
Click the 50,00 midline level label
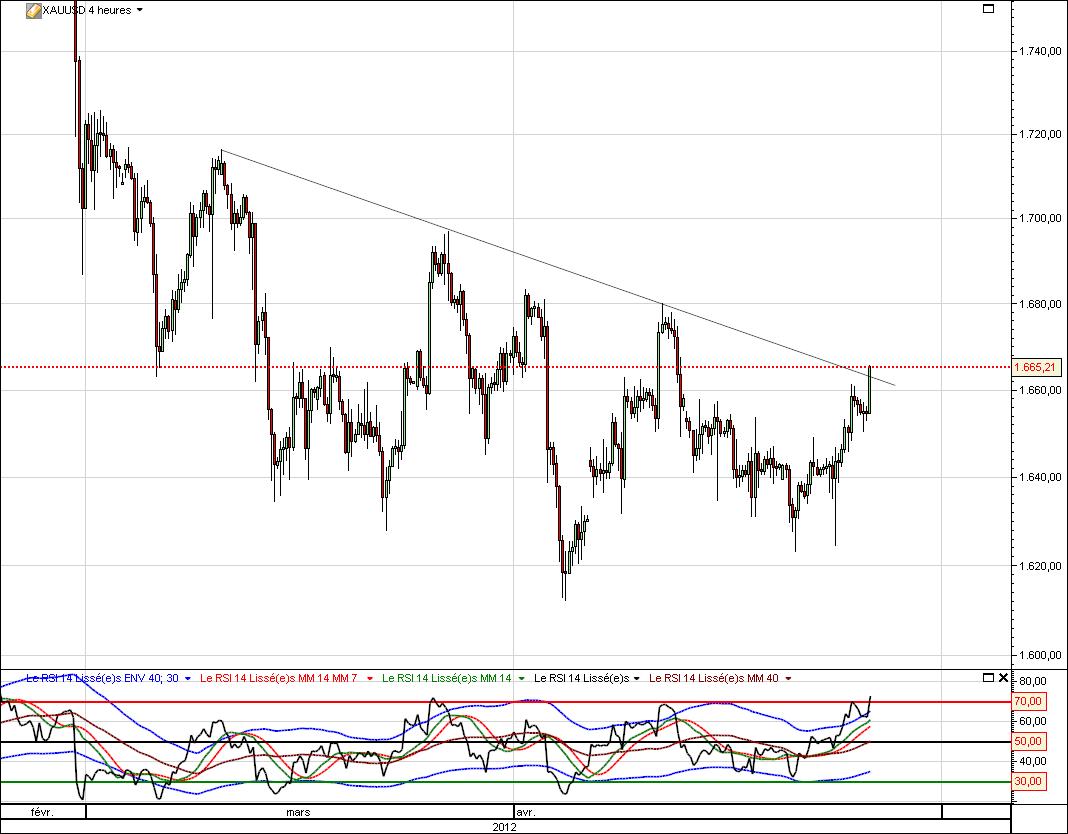click(x=1030, y=743)
